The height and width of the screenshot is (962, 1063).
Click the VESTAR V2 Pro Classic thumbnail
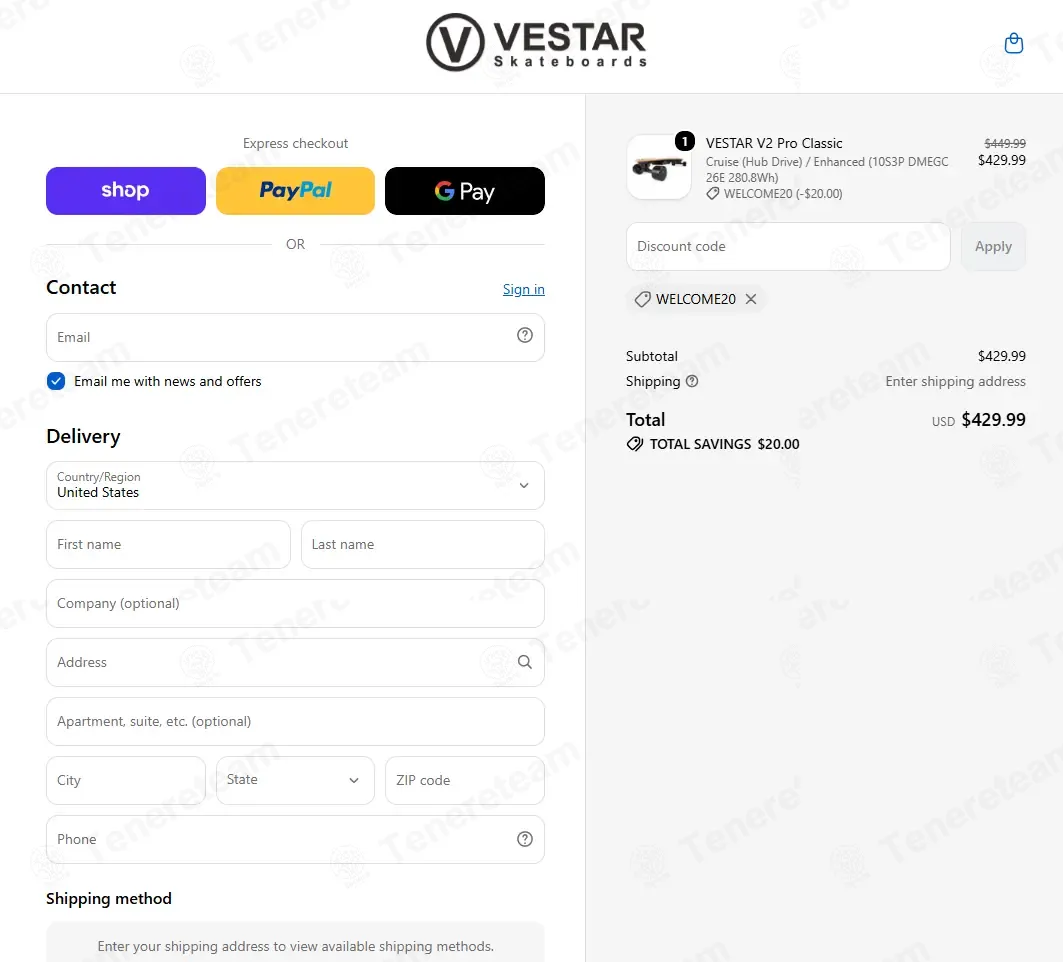click(659, 167)
